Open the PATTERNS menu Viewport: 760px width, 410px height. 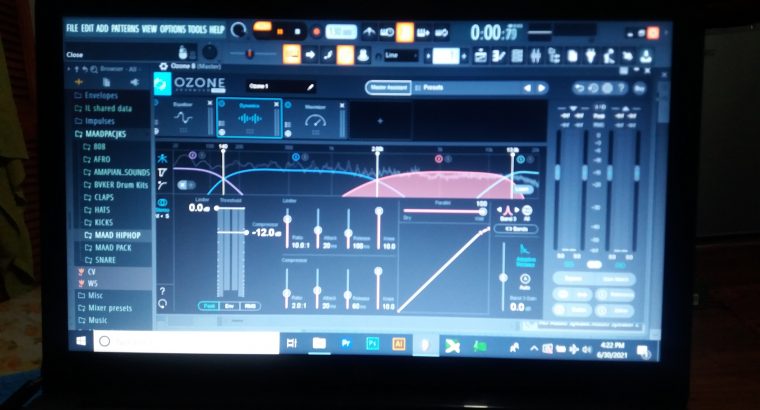click(126, 29)
